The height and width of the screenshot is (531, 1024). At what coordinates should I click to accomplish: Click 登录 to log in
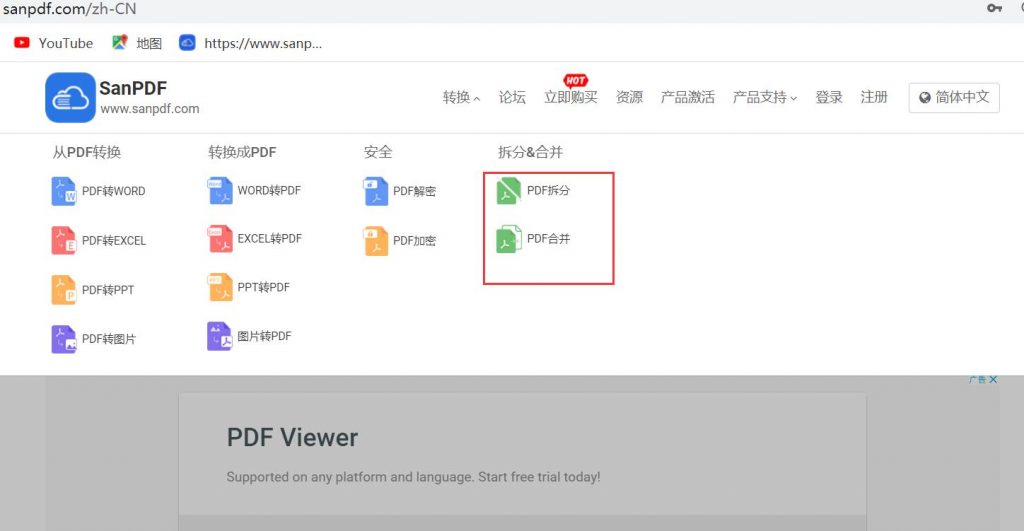click(x=829, y=97)
